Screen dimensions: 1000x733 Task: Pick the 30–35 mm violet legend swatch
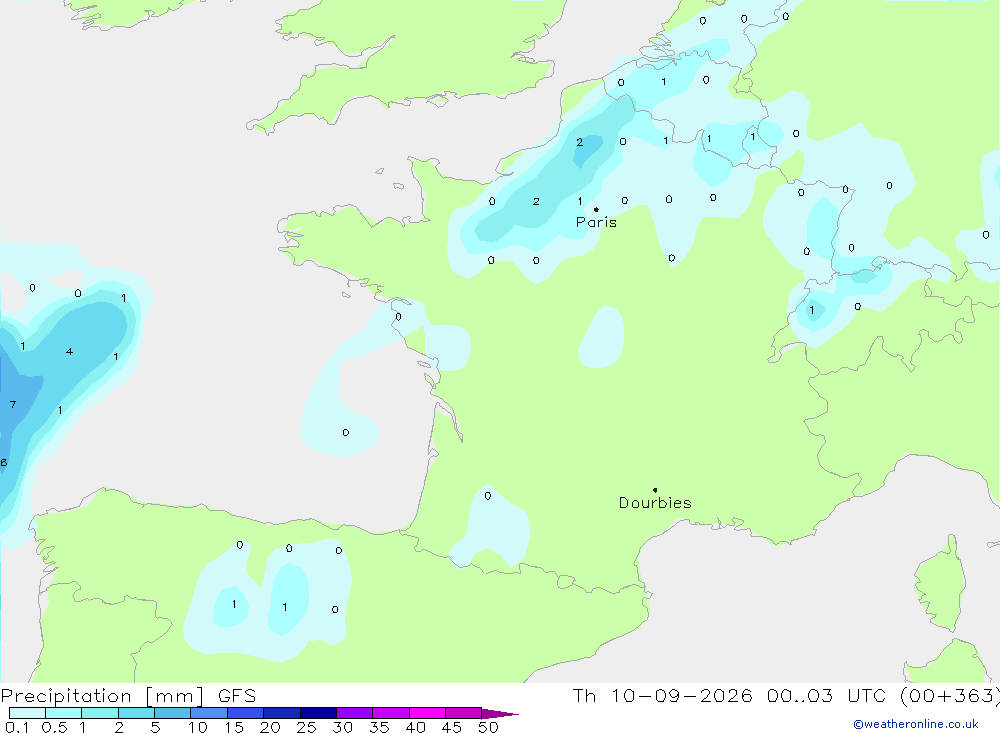(x=354, y=713)
